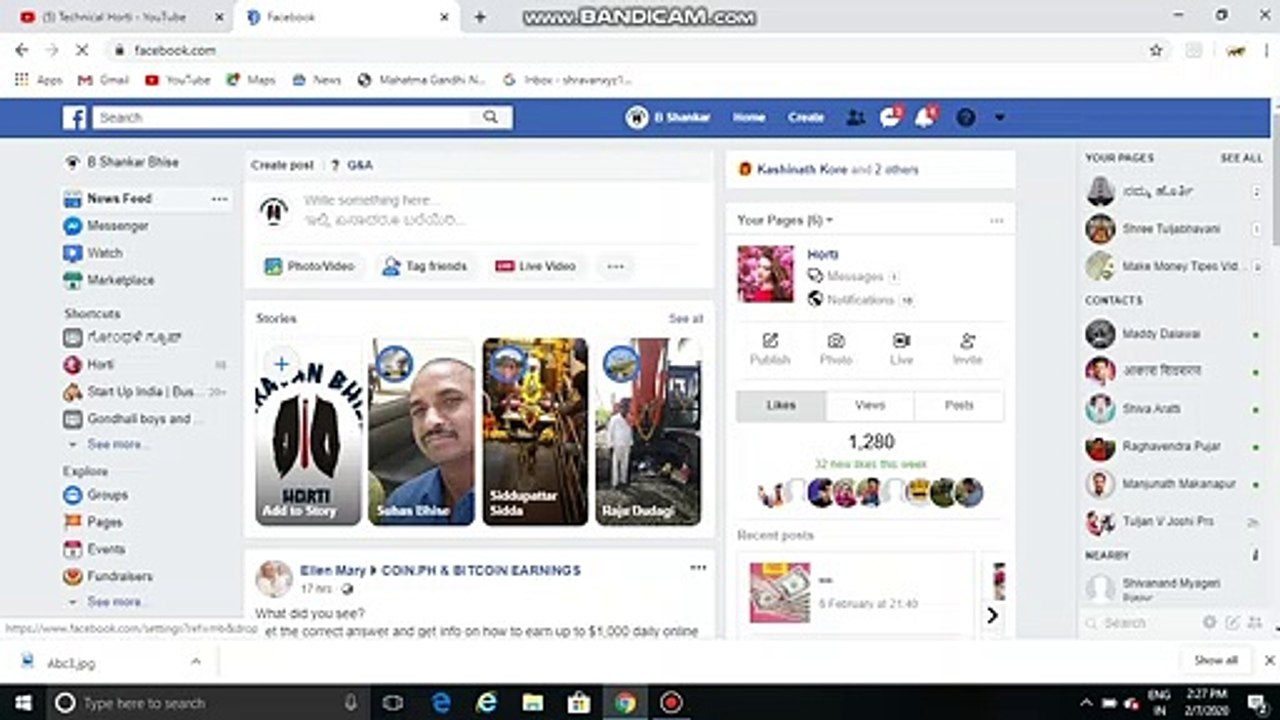This screenshot has width=1280, height=720.
Task: Click the Photo/Video button
Action: (309, 266)
